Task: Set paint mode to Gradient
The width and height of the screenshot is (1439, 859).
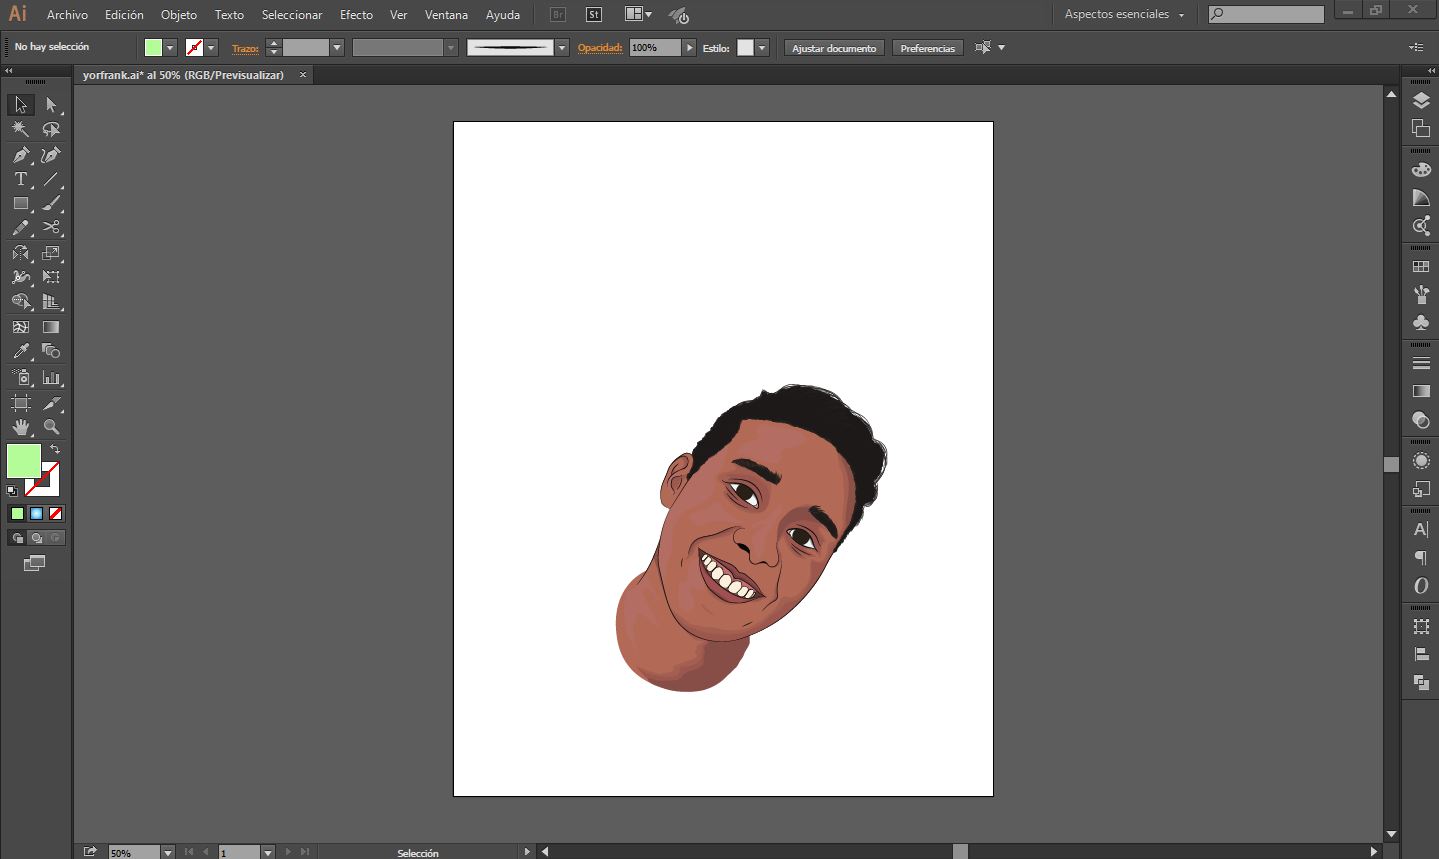Action: tap(36, 514)
